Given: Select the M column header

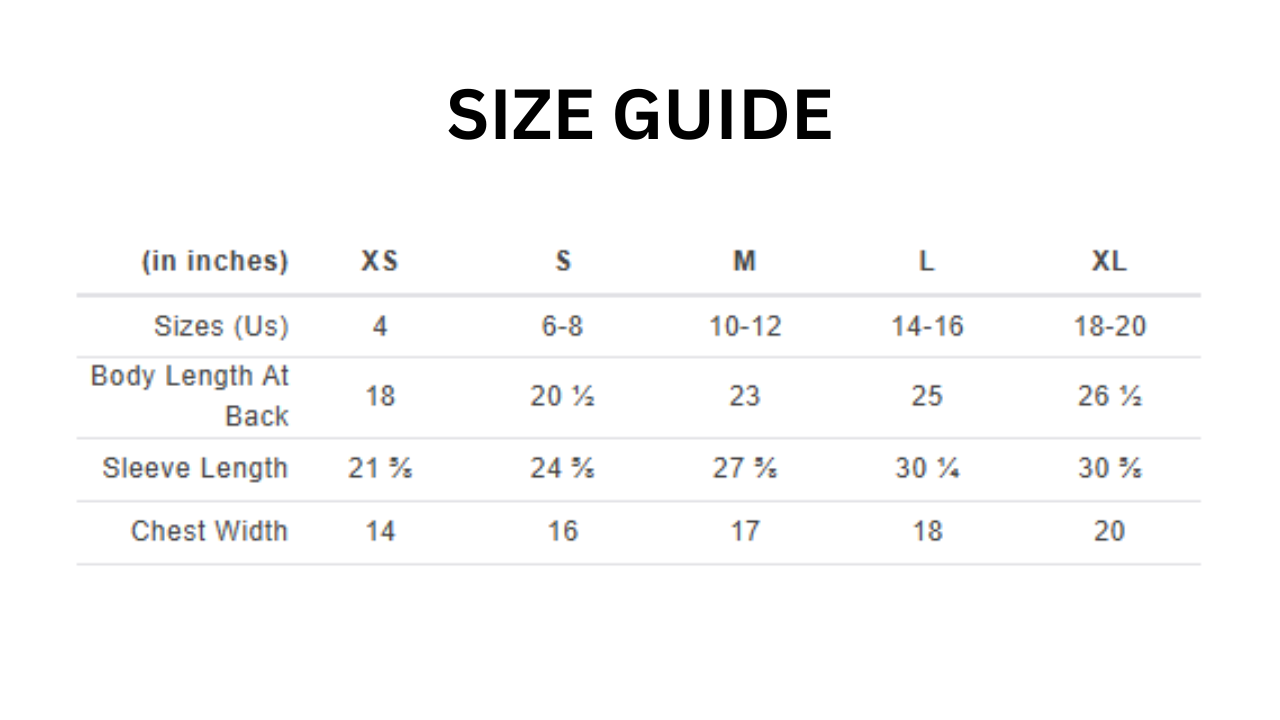Looking at the screenshot, I should pyautogui.click(x=744, y=261).
